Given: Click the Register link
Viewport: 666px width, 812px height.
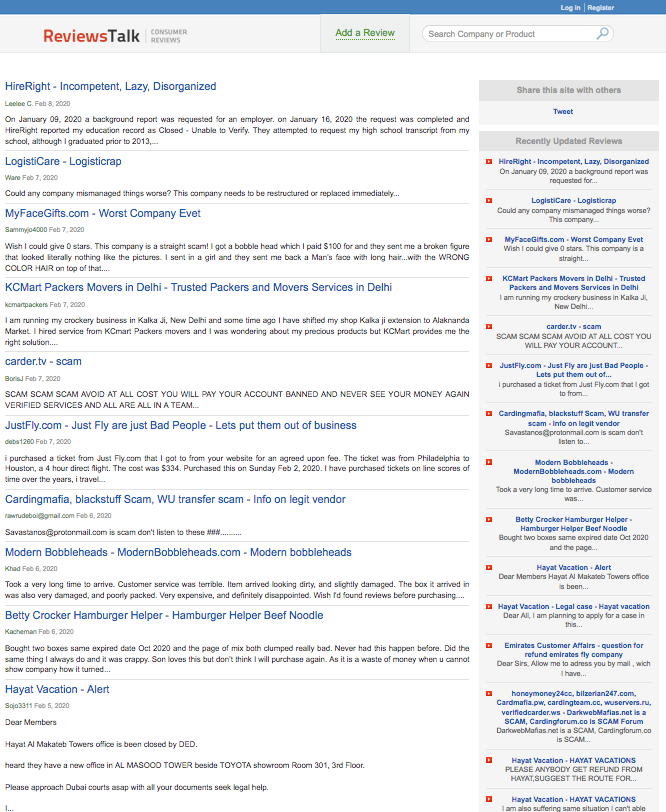Looking at the screenshot, I should [601, 7].
